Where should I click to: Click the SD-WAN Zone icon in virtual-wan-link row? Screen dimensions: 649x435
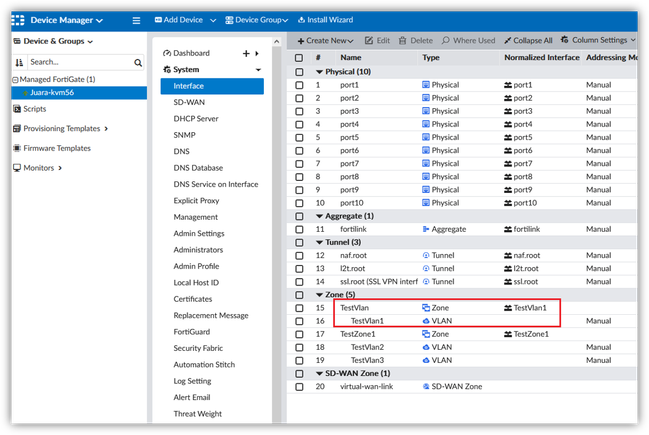425,386
